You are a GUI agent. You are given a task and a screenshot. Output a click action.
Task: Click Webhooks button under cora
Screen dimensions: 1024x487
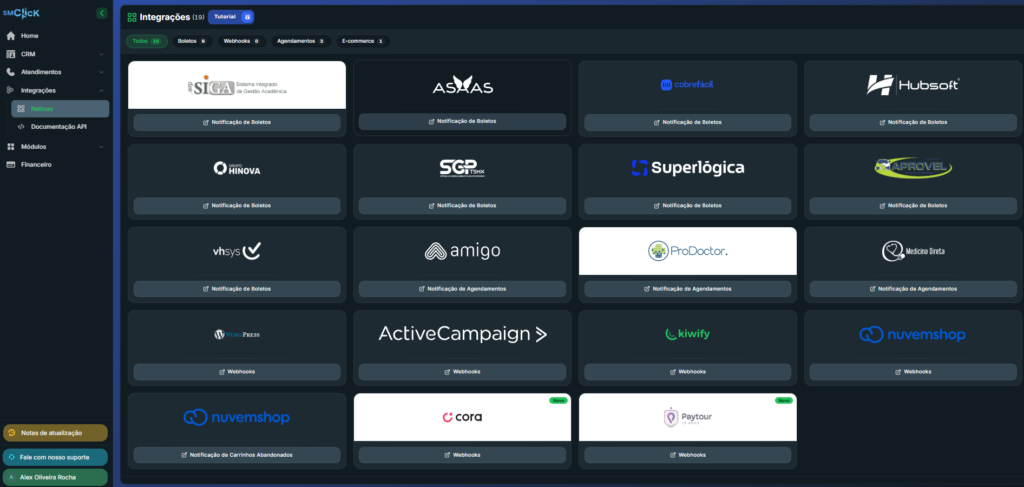pyautogui.click(x=462, y=455)
